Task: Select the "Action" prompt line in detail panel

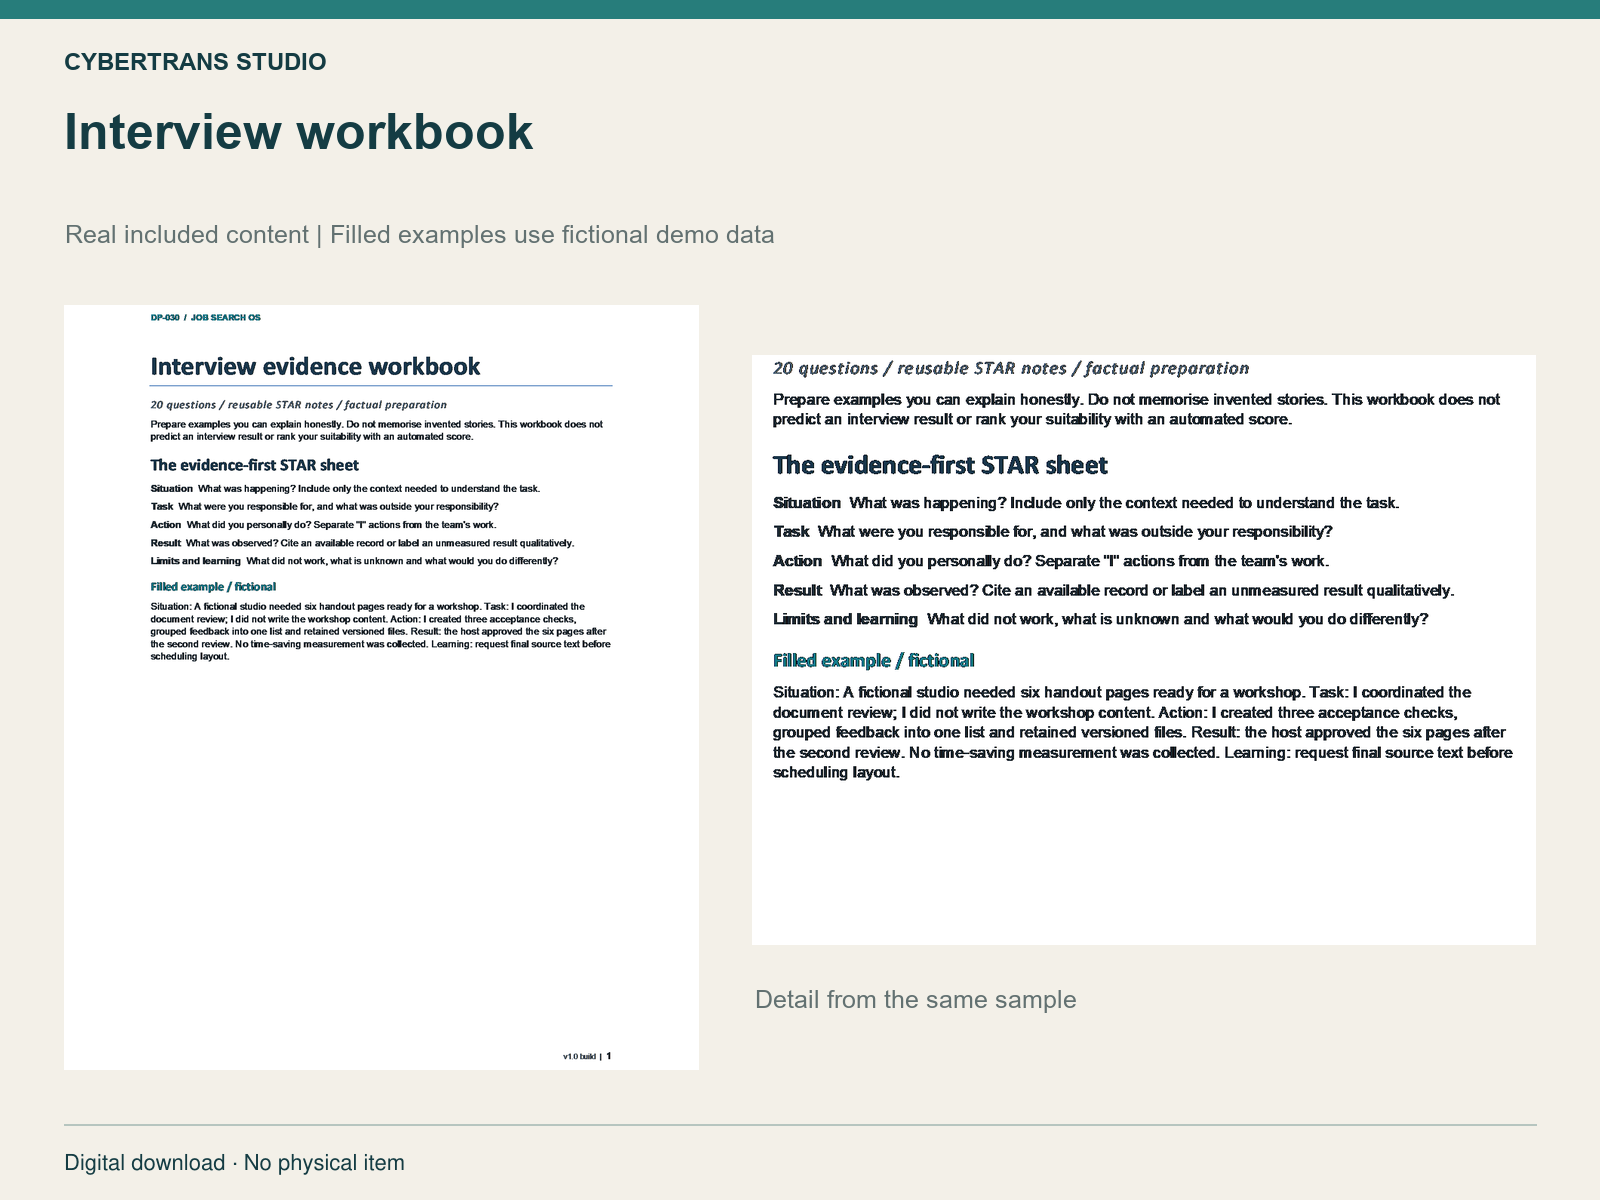Action: tap(1051, 561)
